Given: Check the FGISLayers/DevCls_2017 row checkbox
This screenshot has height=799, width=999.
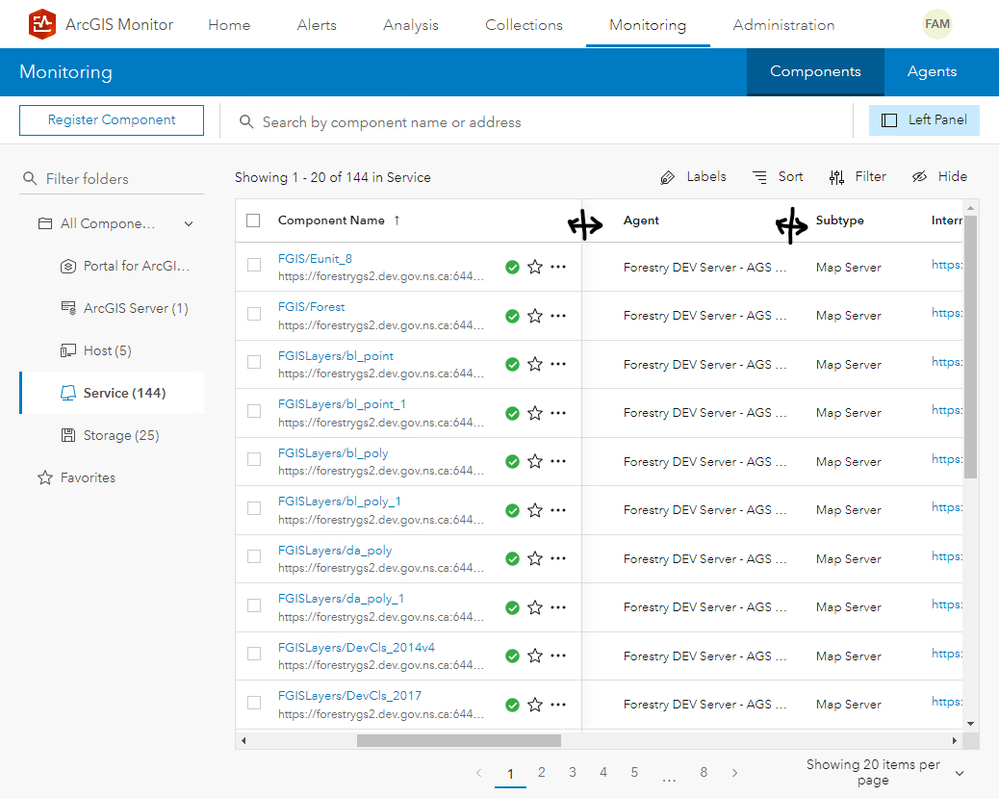Looking at the screenshot, I should (254, 702).
